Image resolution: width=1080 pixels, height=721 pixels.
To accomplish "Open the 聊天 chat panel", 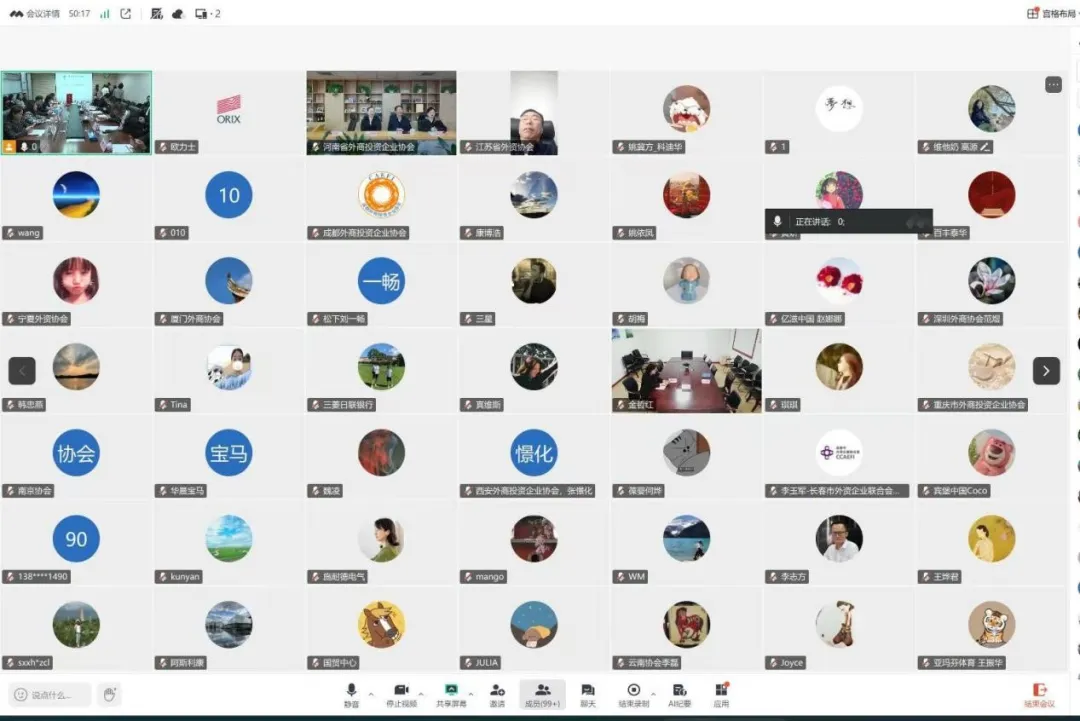I will pos(588,694).
